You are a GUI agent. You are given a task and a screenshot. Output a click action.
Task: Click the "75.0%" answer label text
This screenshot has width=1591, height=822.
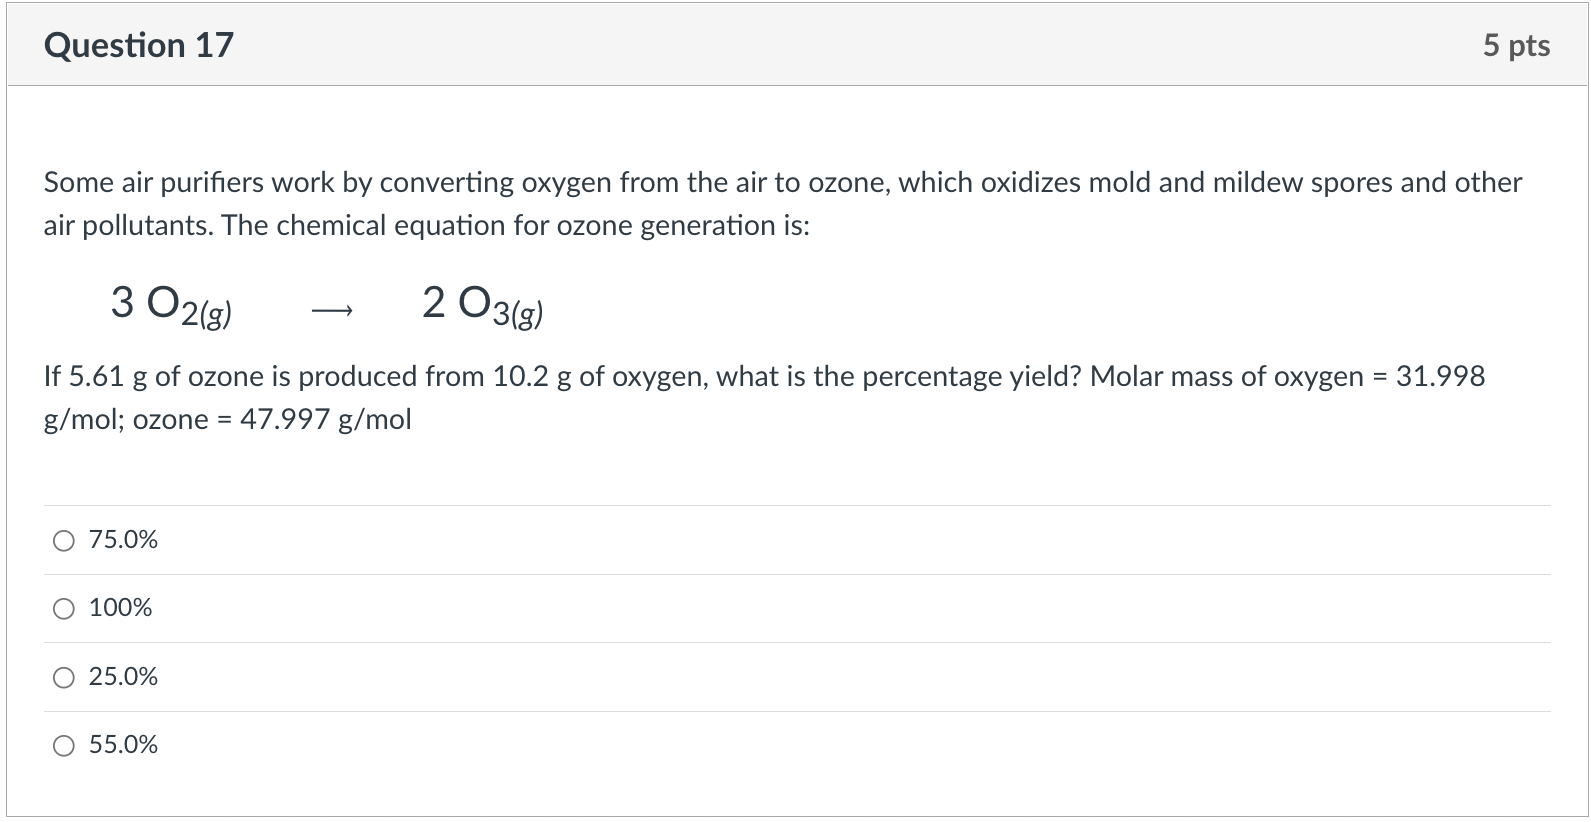pyautogui.click(x=123, y=540)
